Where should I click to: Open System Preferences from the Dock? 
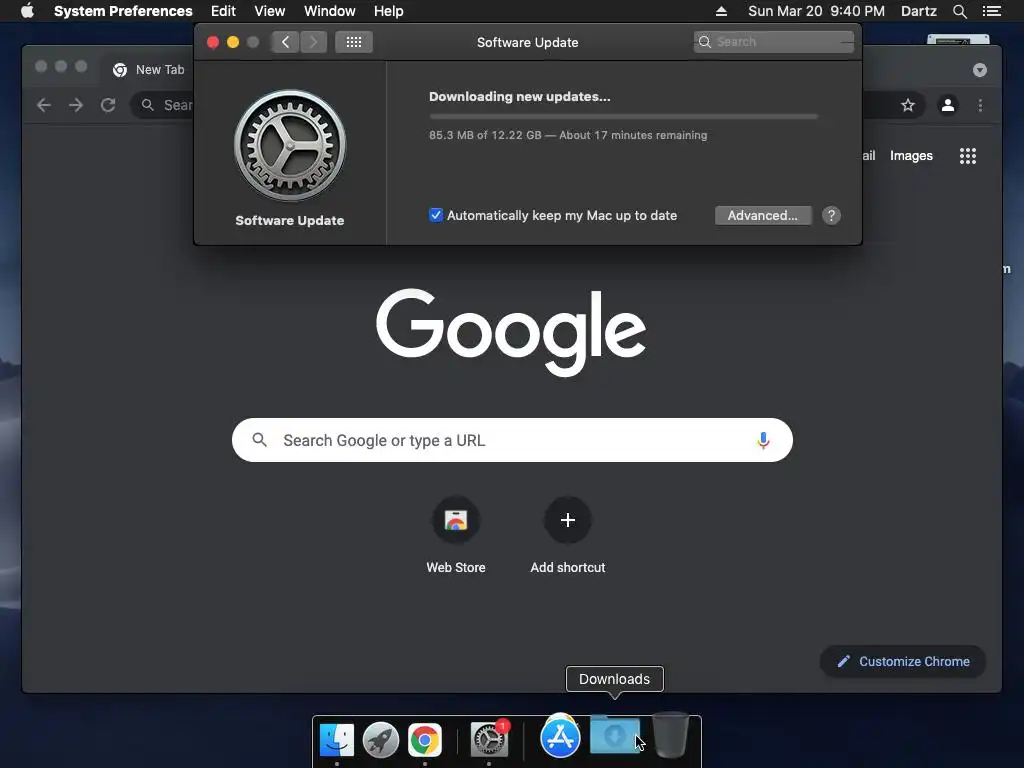pyautogui.click(x=489, y=739)
